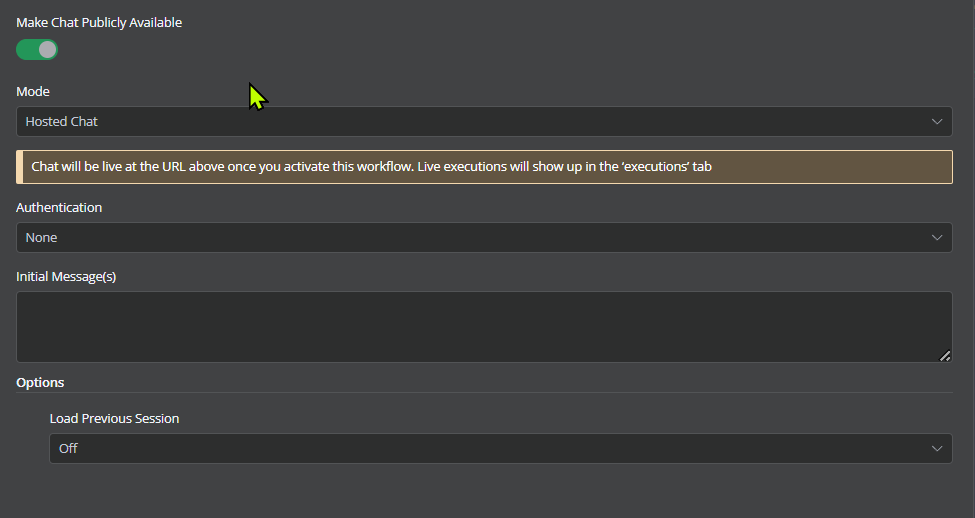Click the Options section heading
This screenshot has height=518, width=975.
[x=40, y=382]
